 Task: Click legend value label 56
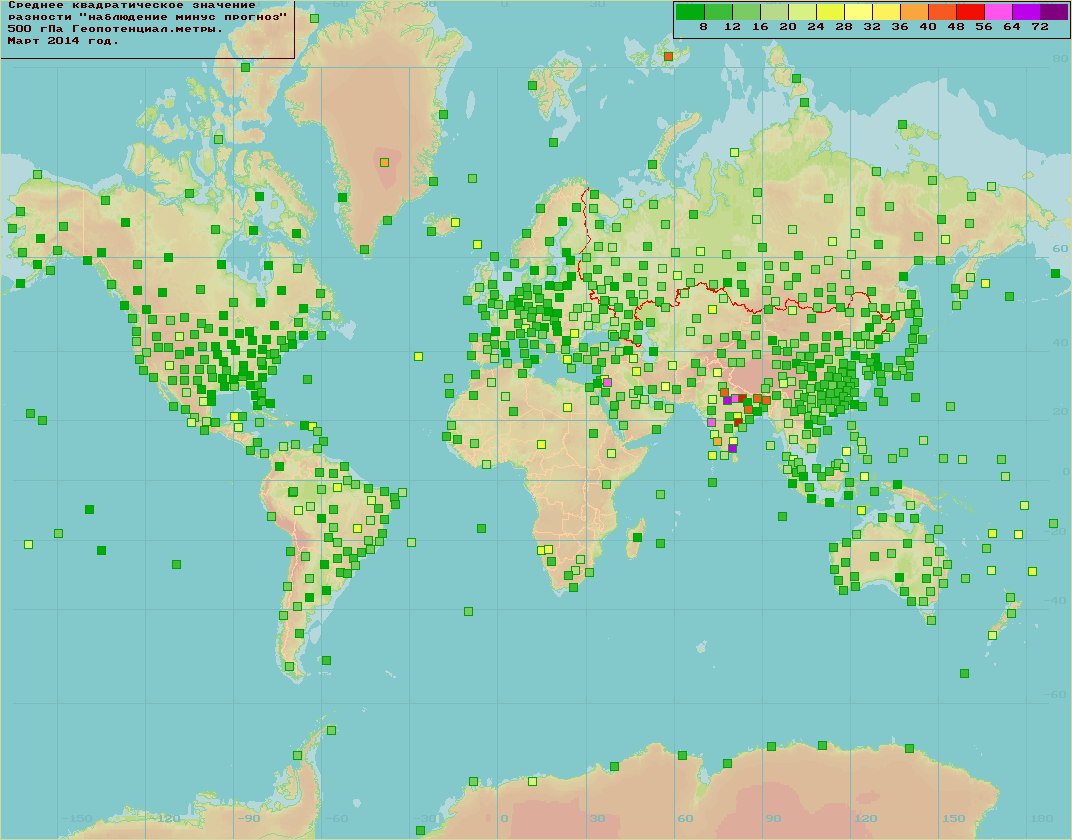click(x=984, y=27)
